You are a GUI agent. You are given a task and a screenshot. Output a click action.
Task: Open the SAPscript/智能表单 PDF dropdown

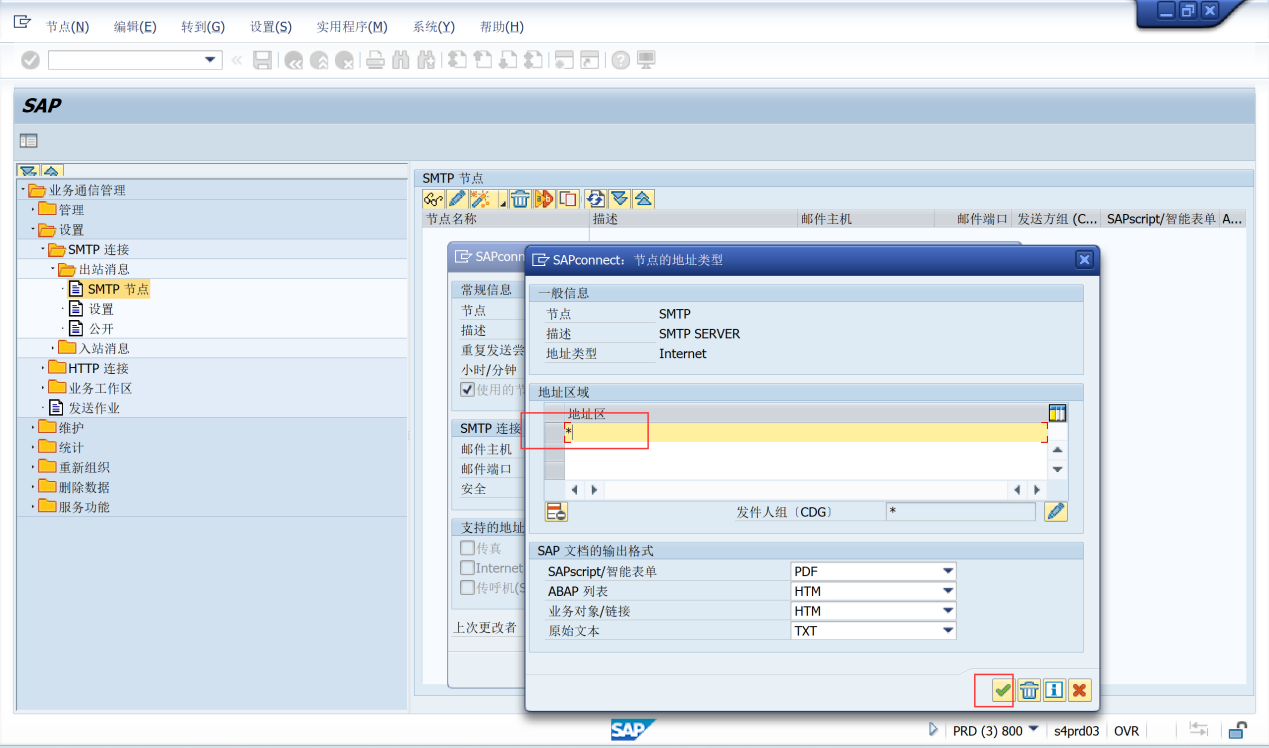pos(947,571)
